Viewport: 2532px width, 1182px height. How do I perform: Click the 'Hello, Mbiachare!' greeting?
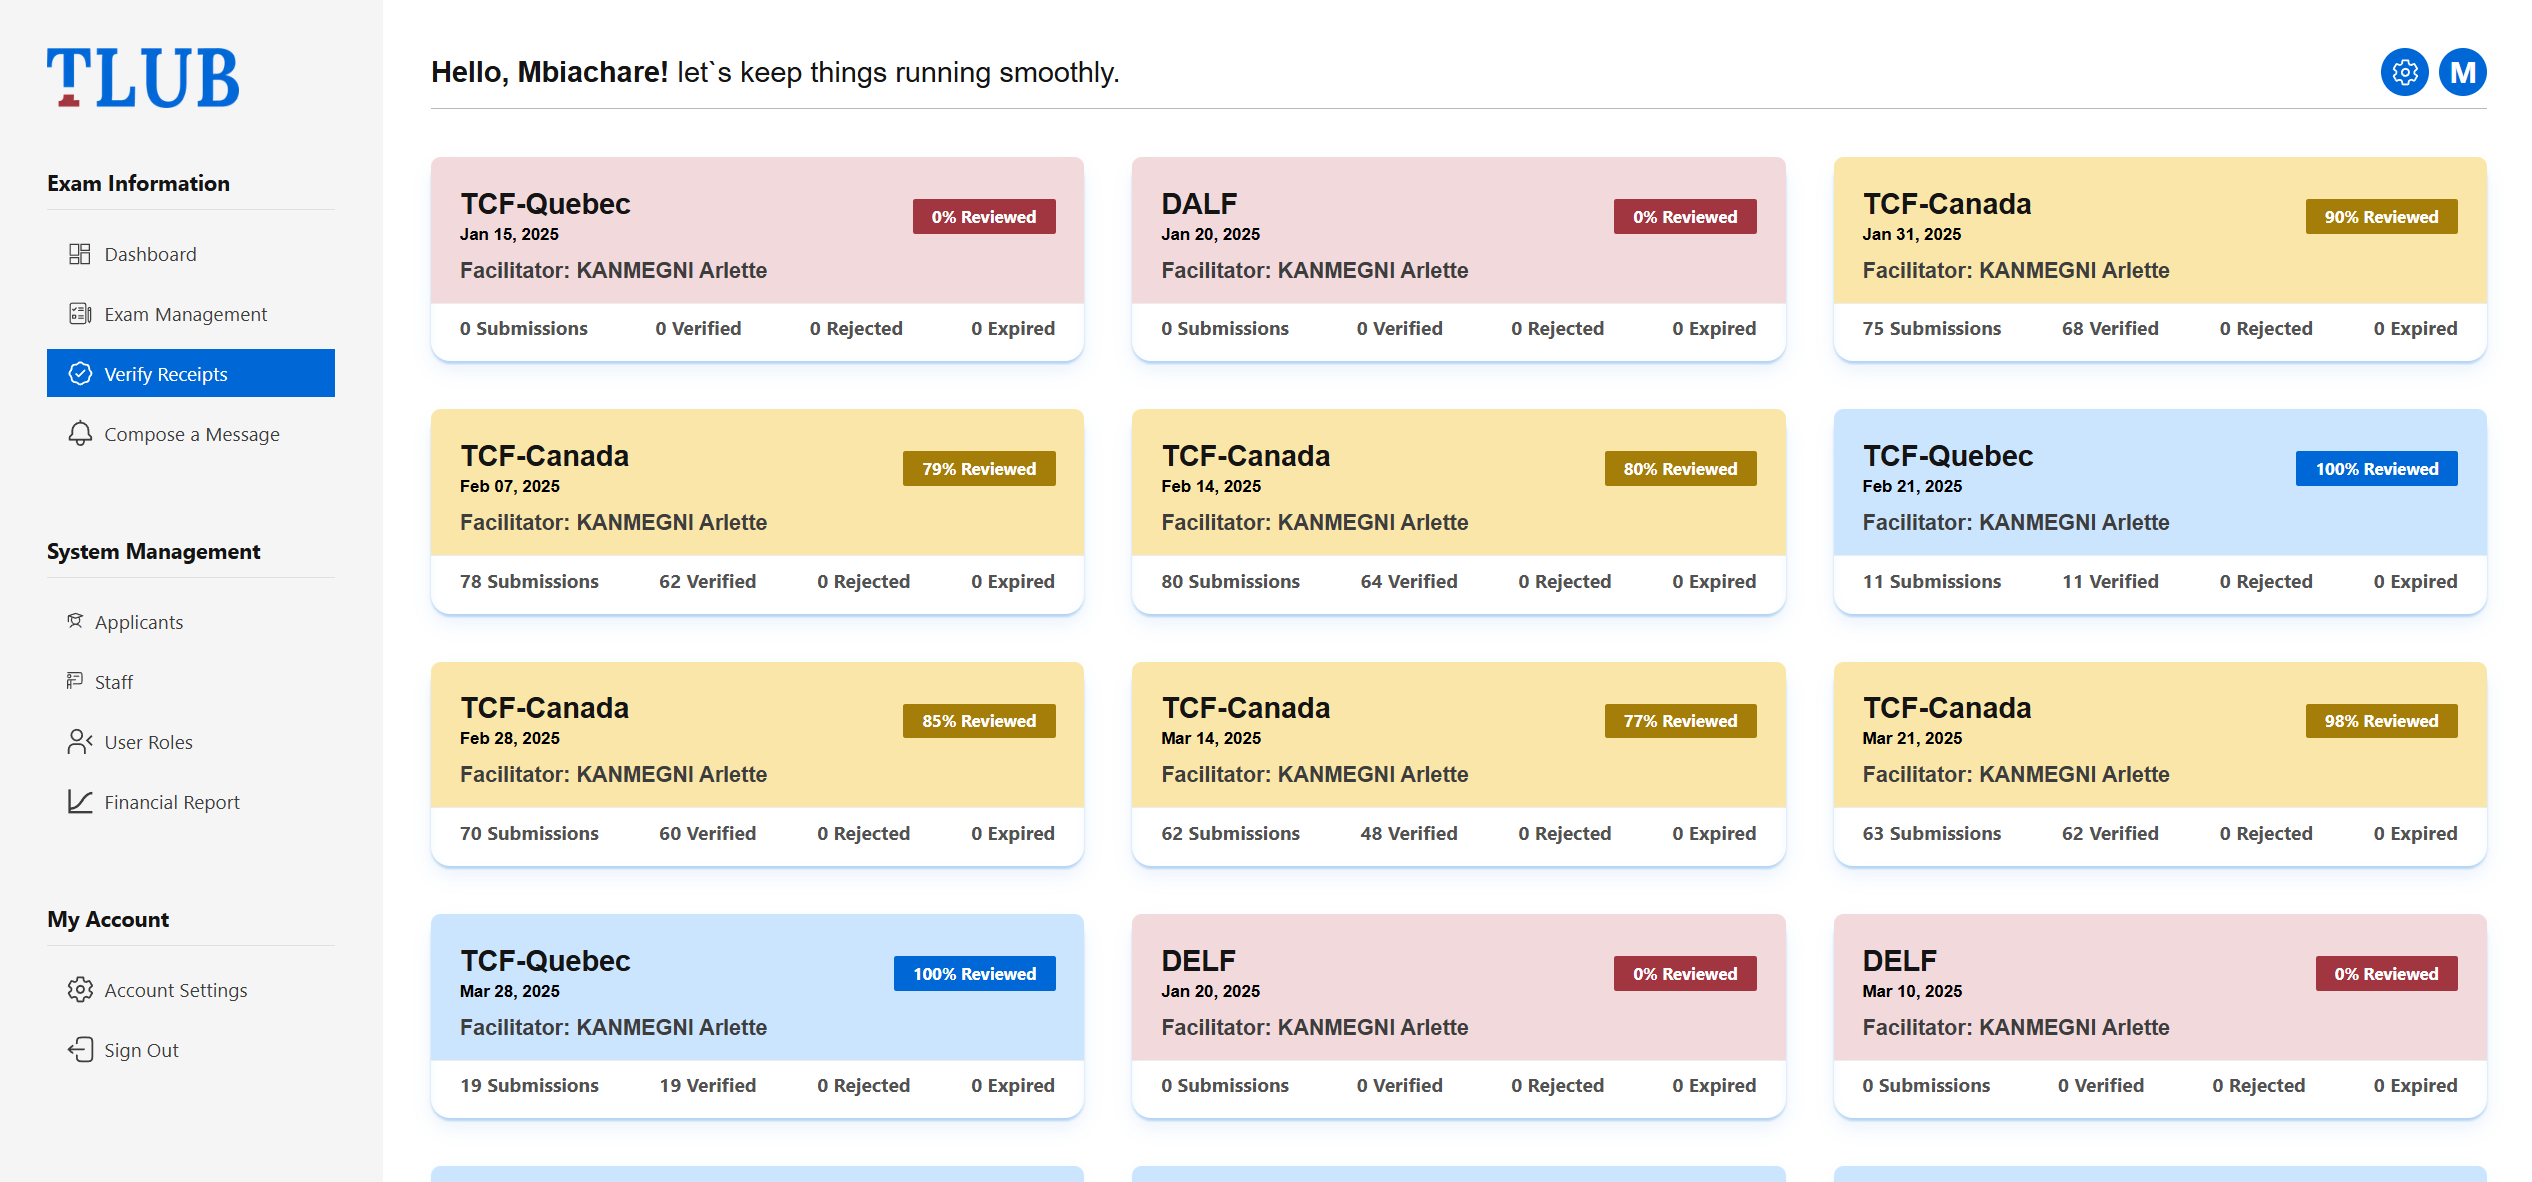[x=549, y=72]
